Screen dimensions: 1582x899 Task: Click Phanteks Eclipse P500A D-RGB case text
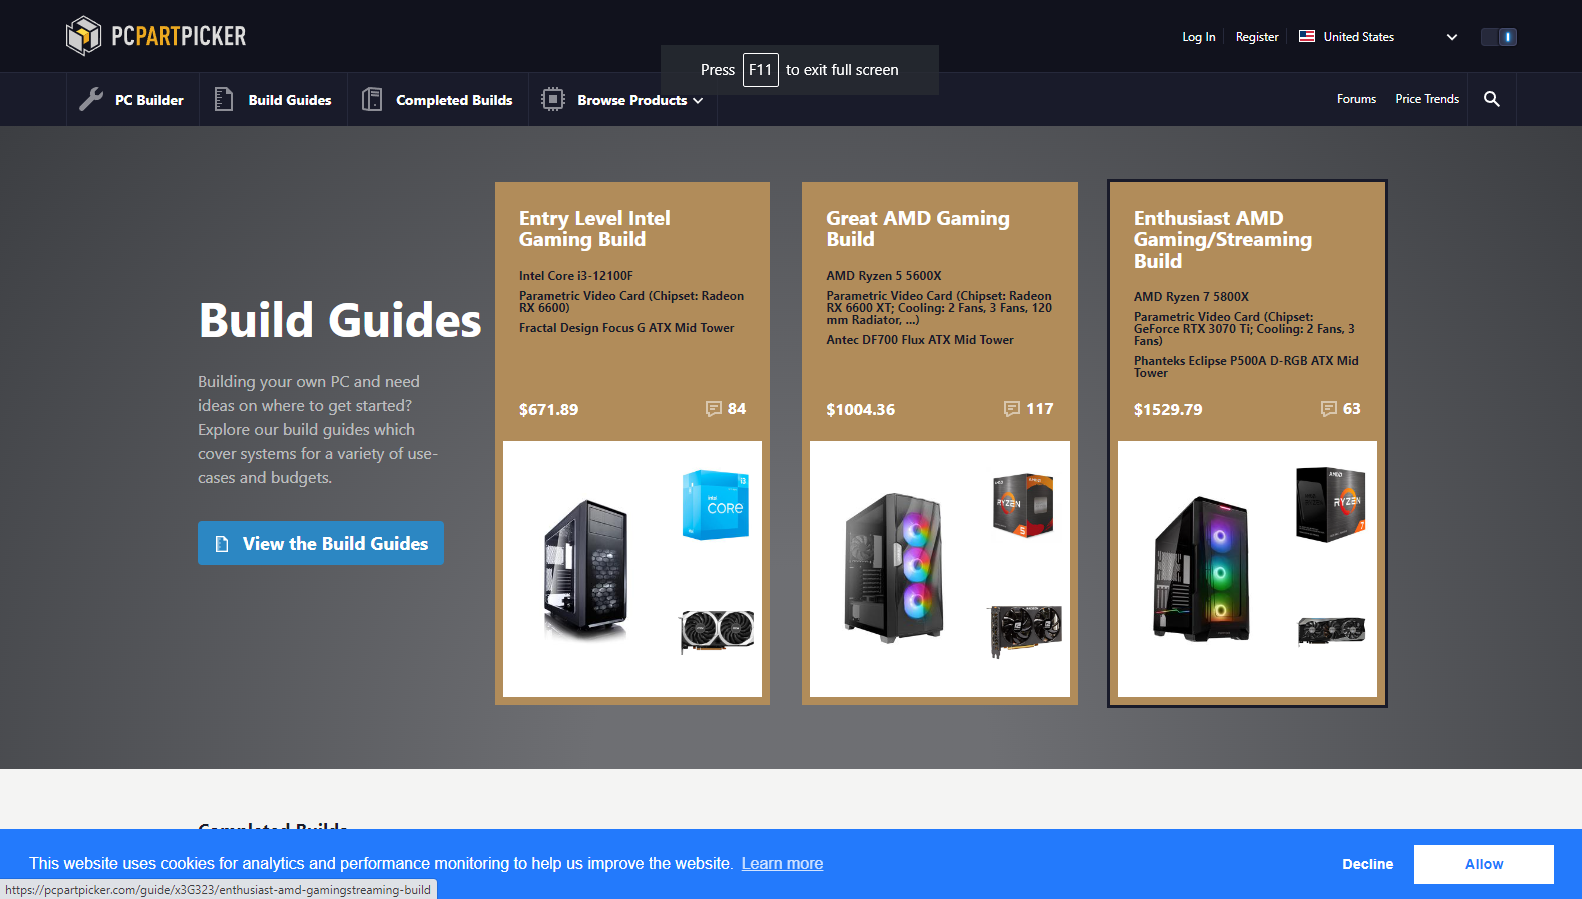click(x=1246, y=367)
